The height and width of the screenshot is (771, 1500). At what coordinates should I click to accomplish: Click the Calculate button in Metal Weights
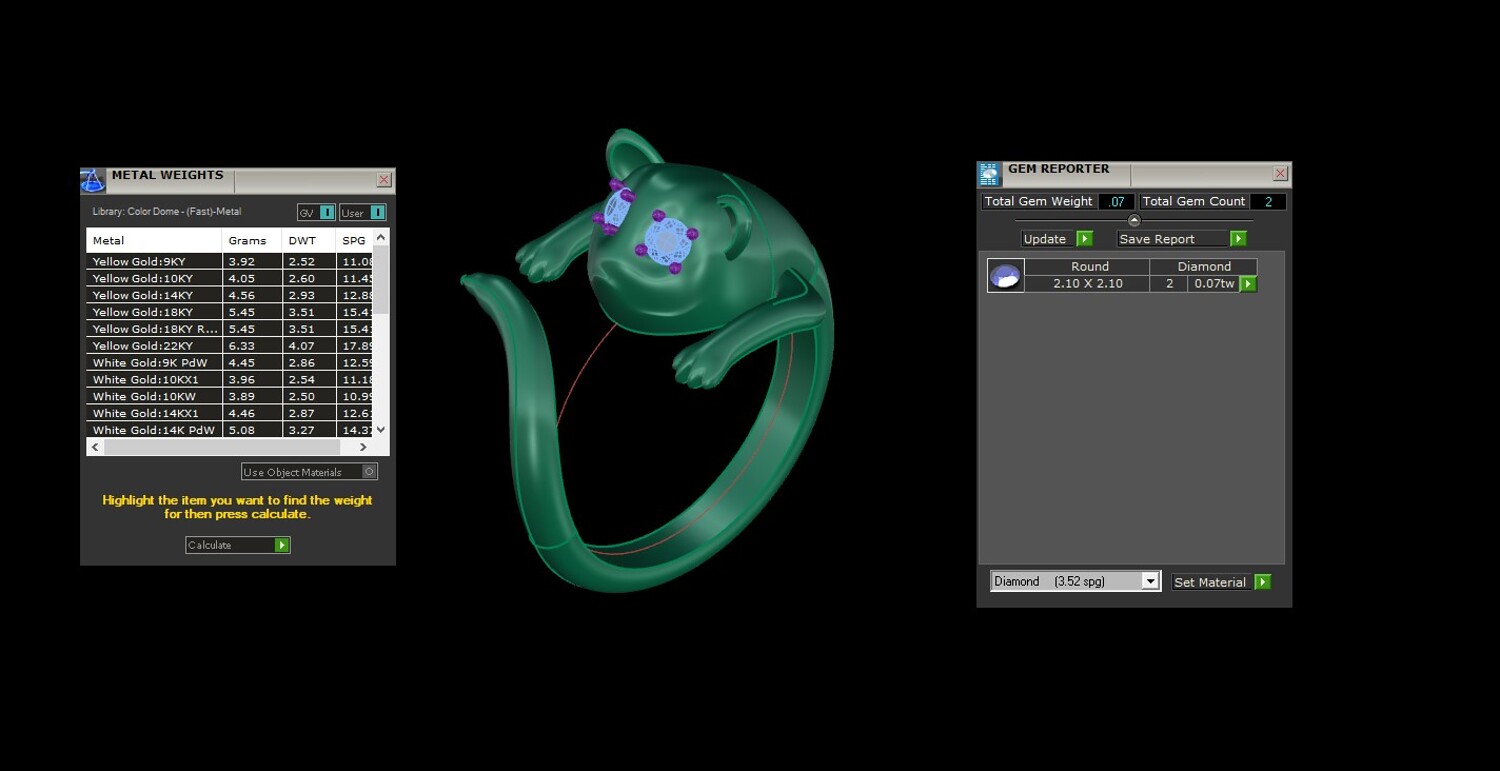click(x=238, y=545)
